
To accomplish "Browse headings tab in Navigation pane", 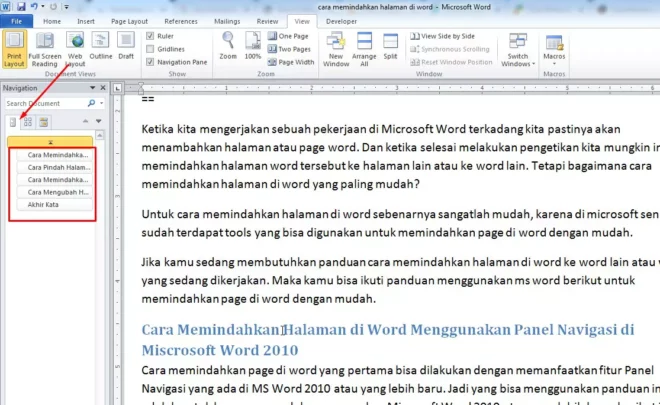I will point(13,122).
